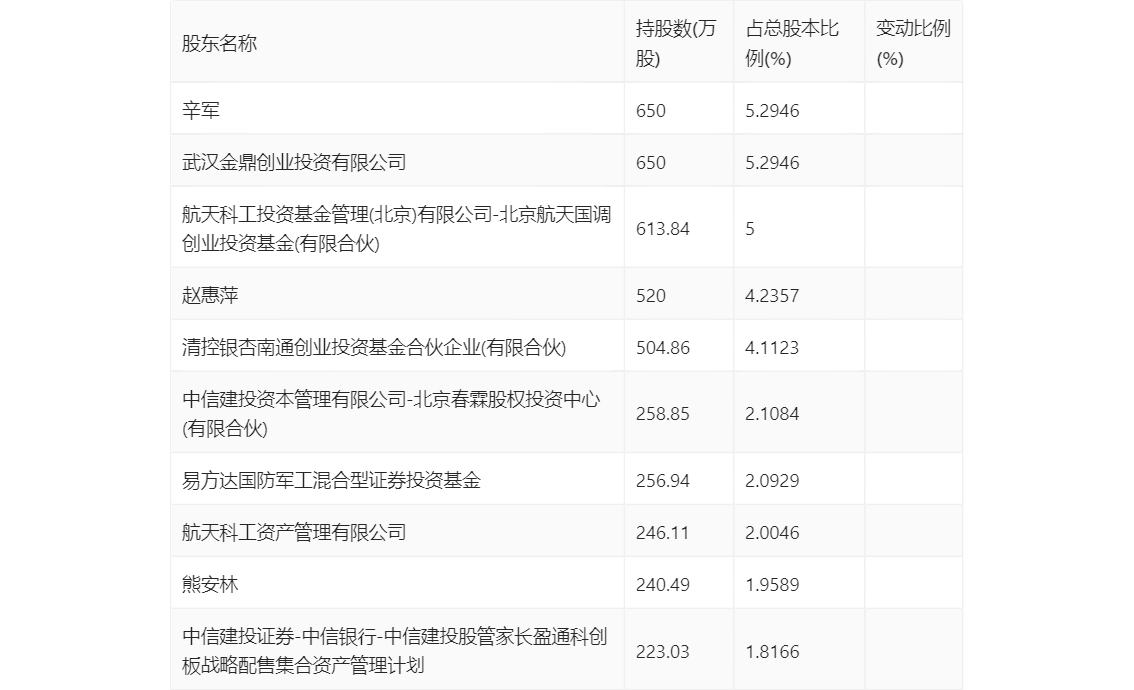Select the 246.11 shares value
1134x690 pixels.
point(662,533)
